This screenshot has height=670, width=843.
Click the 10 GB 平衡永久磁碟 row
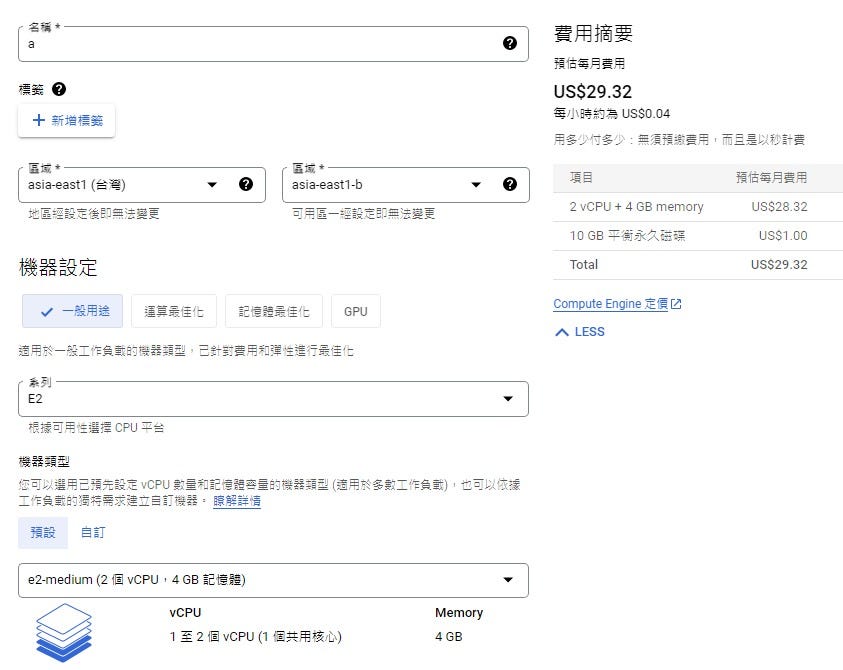(698, 236)
